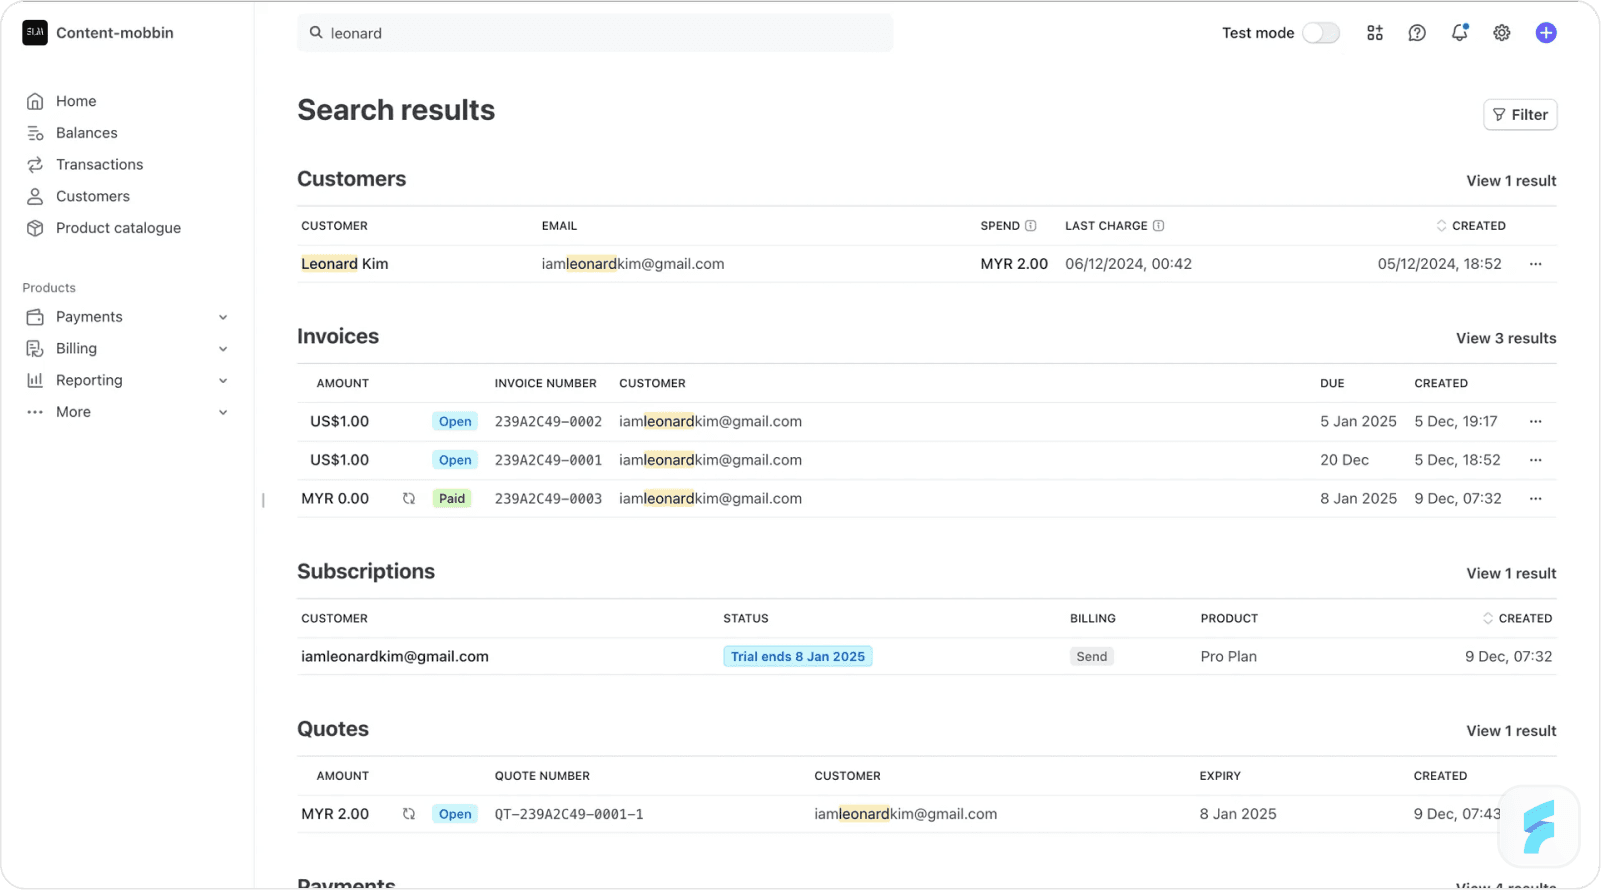Open the settings gear icon
The image size is (1601, 890).
(1502, 33)
